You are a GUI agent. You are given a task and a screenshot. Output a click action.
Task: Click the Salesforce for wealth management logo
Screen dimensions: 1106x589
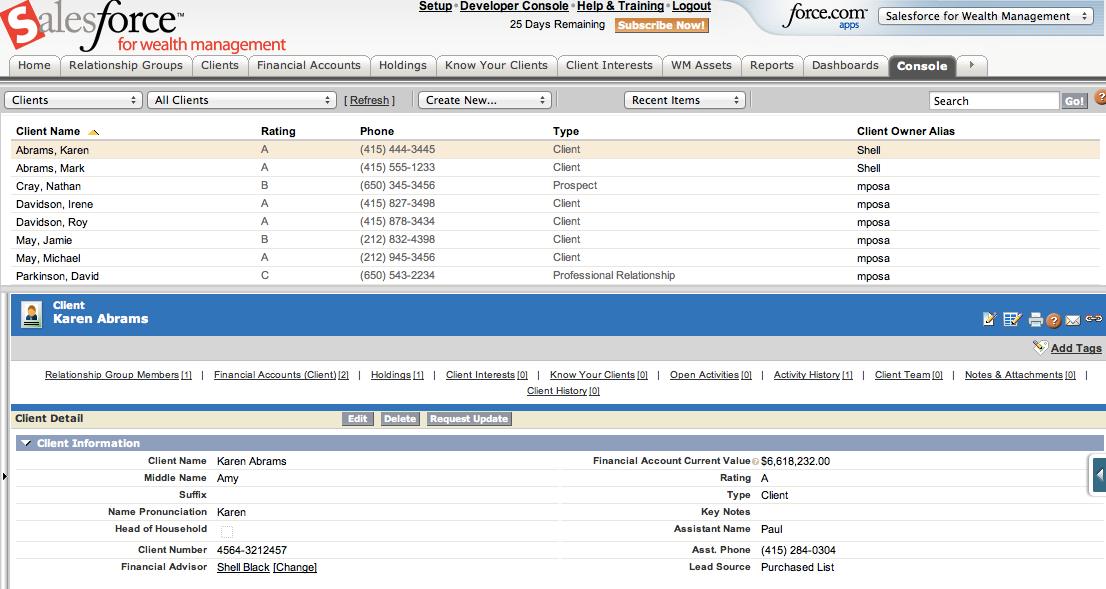(145, 27)
